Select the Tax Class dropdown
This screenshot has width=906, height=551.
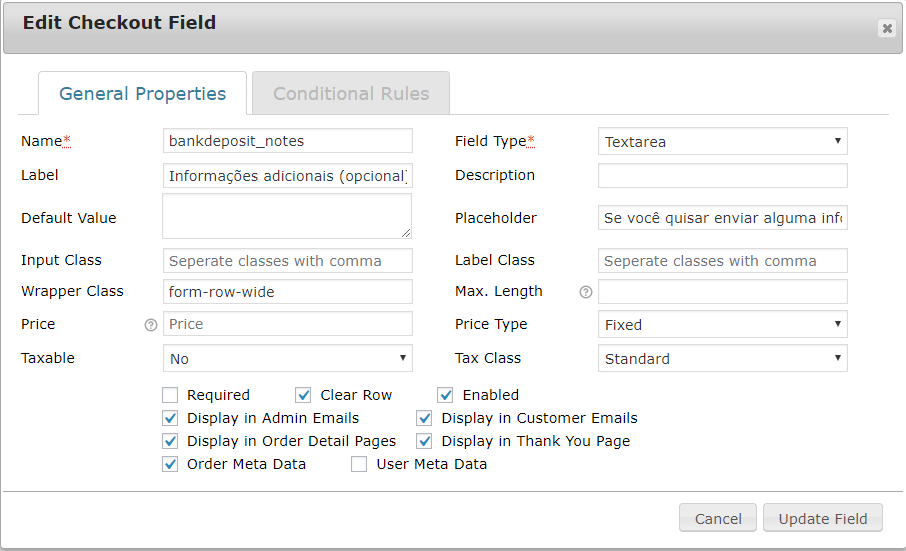point(722,358)
